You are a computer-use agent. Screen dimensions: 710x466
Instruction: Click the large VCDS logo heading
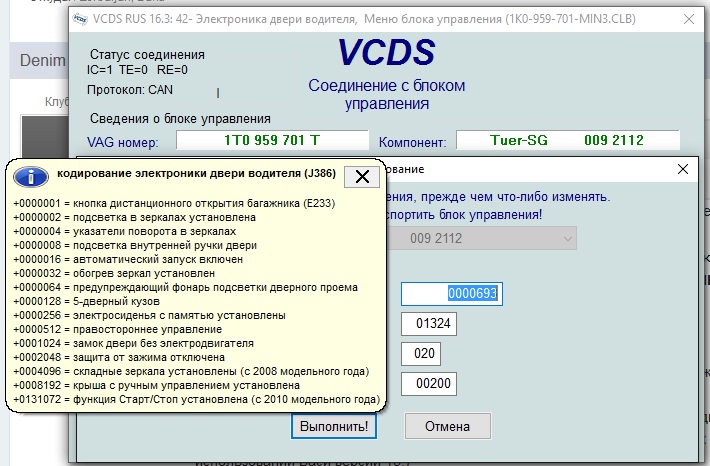click(386, 52)
